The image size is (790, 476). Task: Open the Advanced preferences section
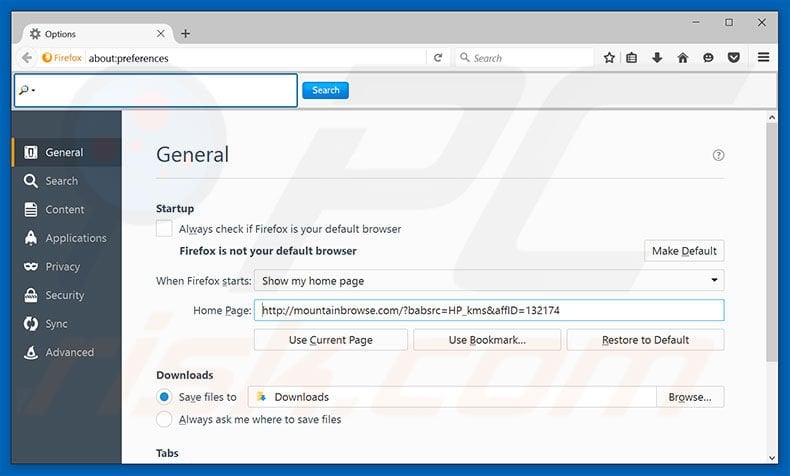coord(67,352)
